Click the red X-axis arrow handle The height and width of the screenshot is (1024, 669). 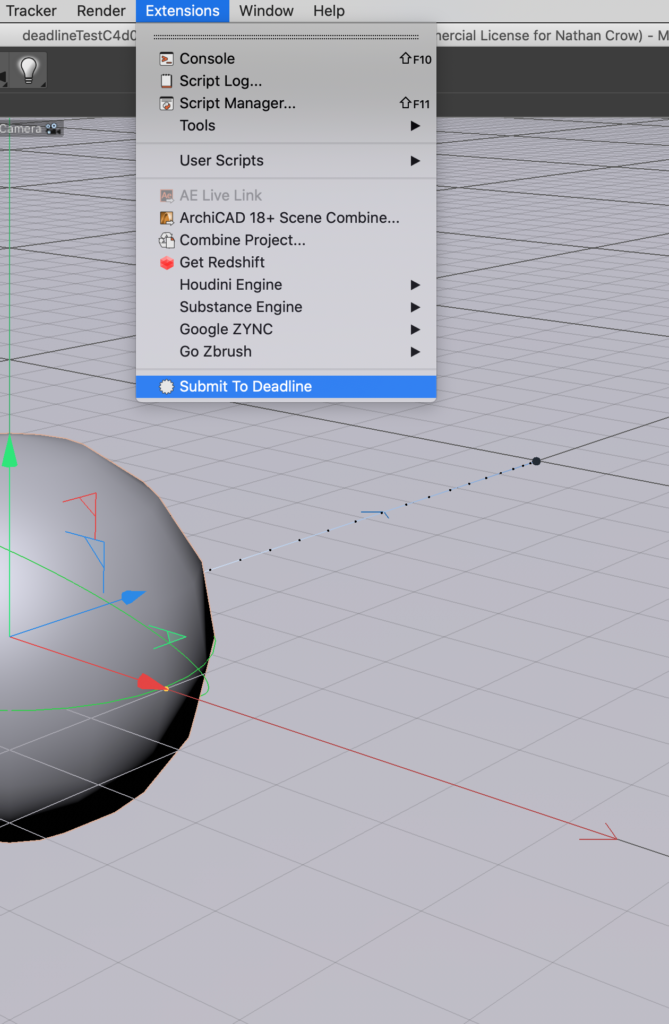pos(151,683)
